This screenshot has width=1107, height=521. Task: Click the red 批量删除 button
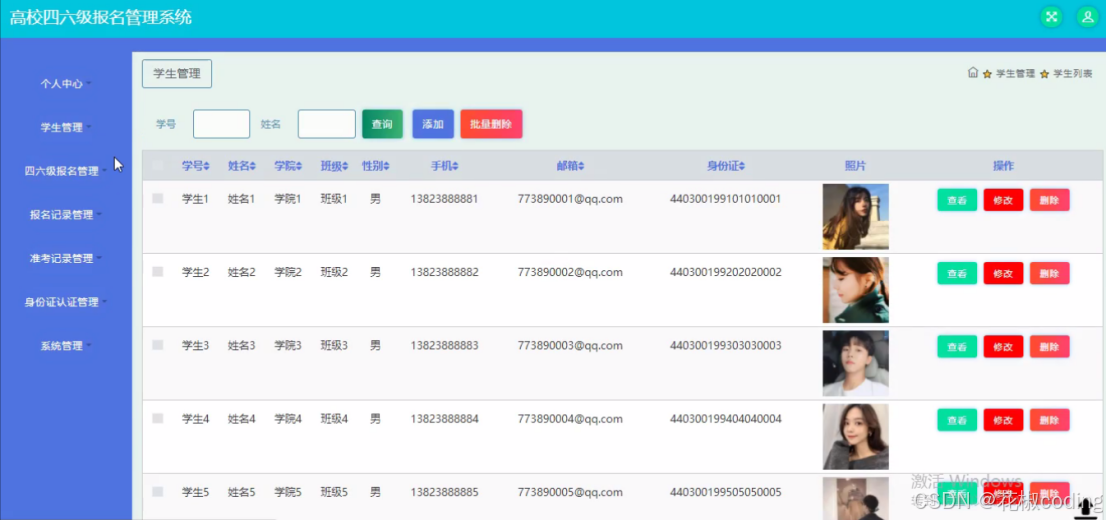(491, 124)
